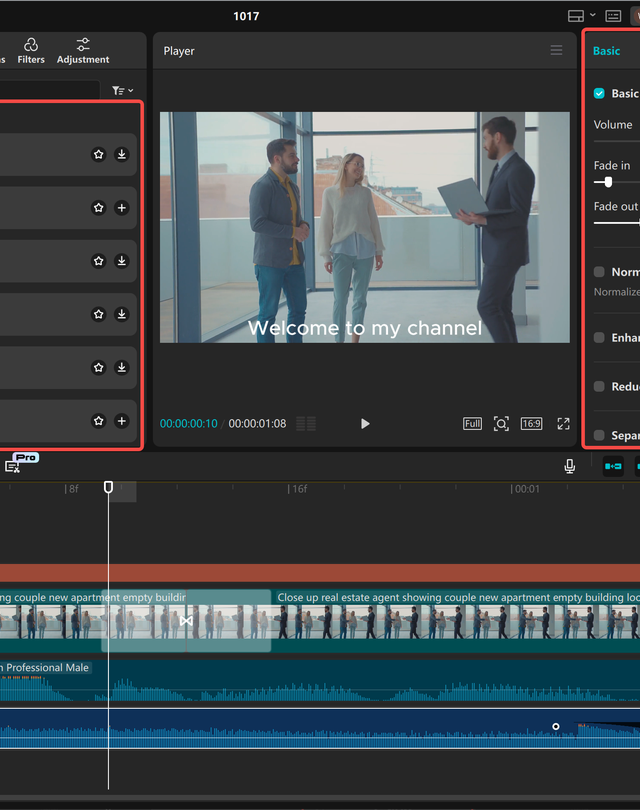Click the Full quality preview button
The height and width of the screenshot is (810, 640).
tap(472, 424)
